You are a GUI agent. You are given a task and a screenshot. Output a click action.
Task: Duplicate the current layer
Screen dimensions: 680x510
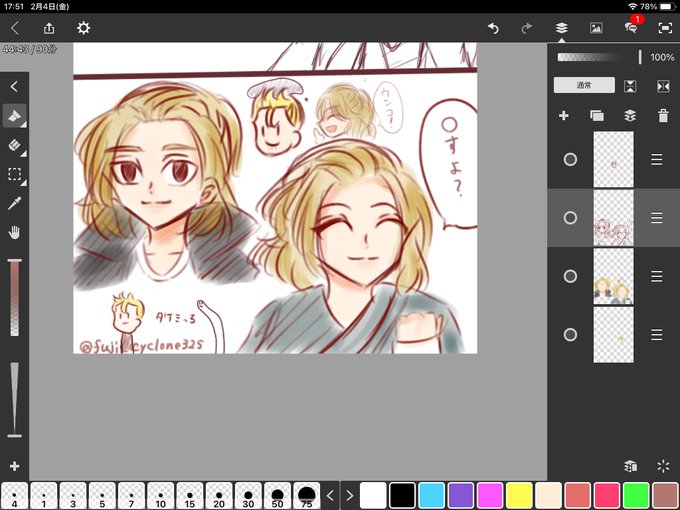point(597,116)
